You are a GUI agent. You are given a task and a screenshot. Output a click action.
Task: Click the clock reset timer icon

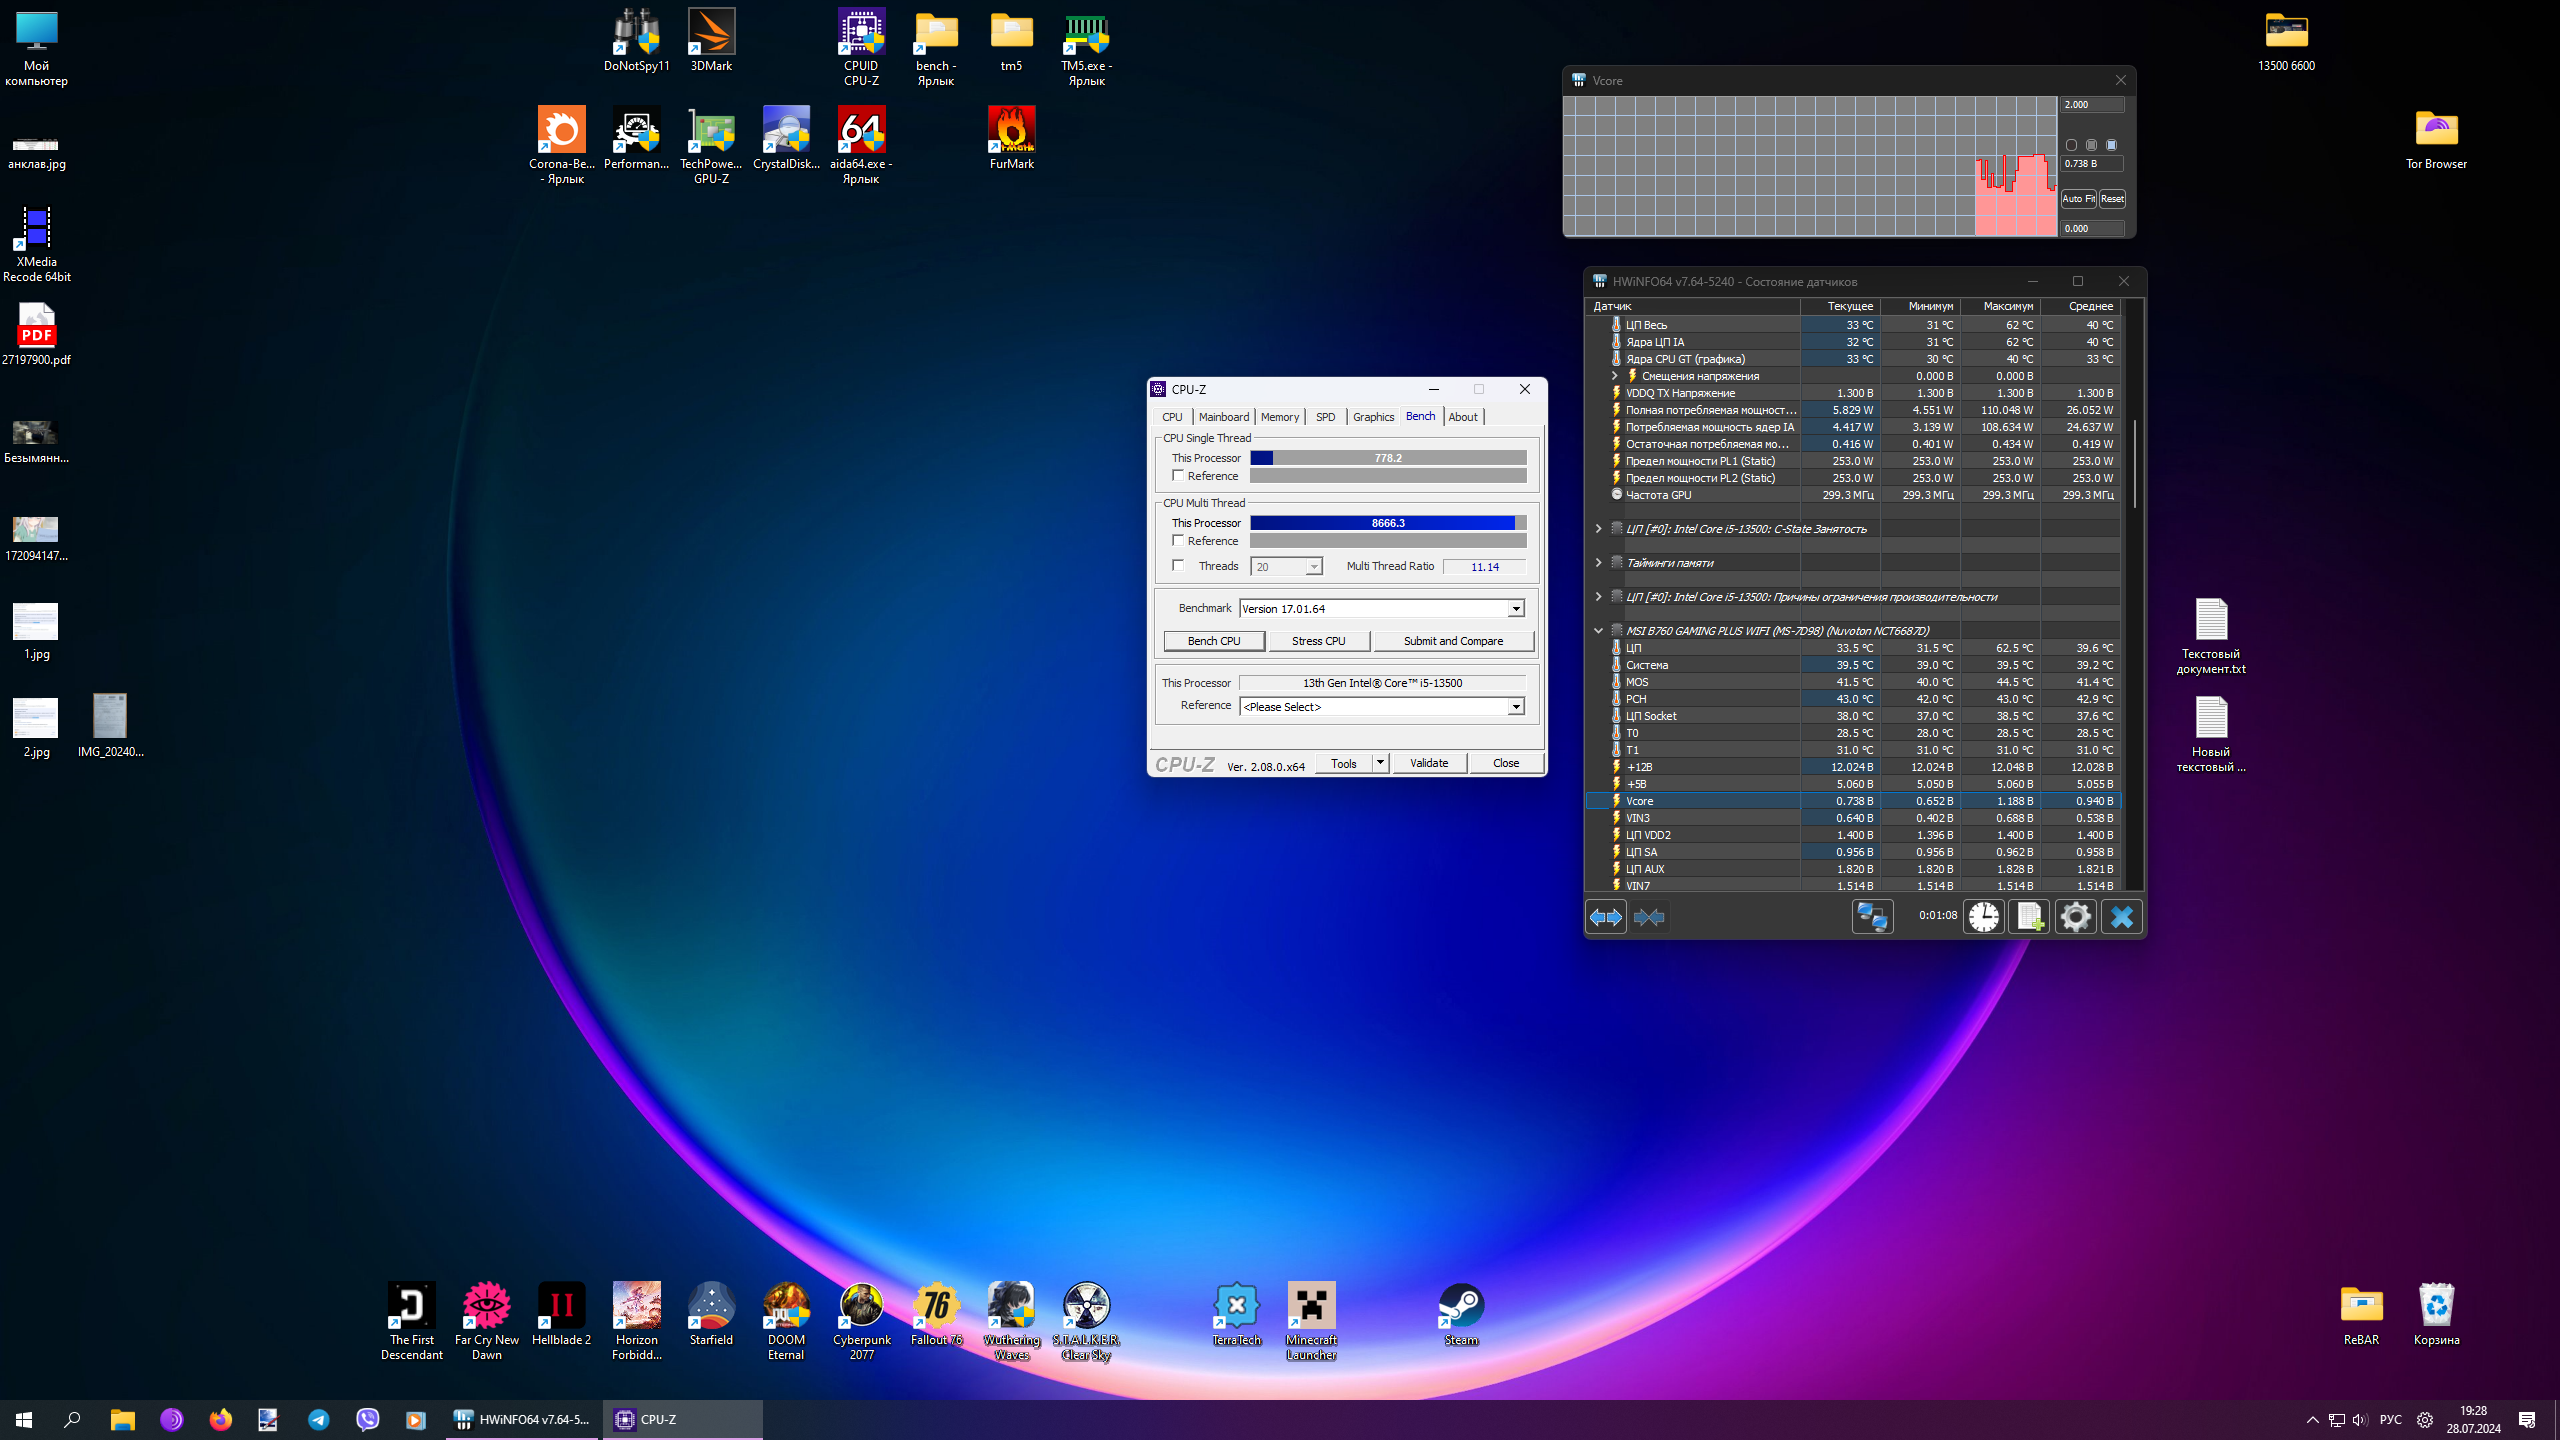tap(1984, 917)
